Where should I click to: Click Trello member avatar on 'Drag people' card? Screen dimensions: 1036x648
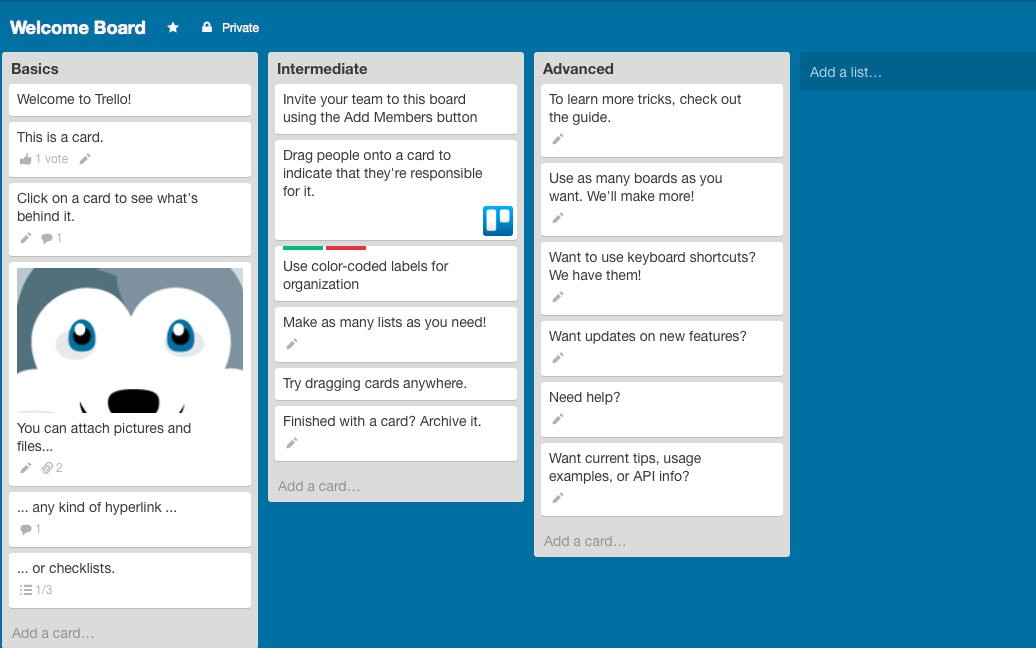(x=497, y=220)
